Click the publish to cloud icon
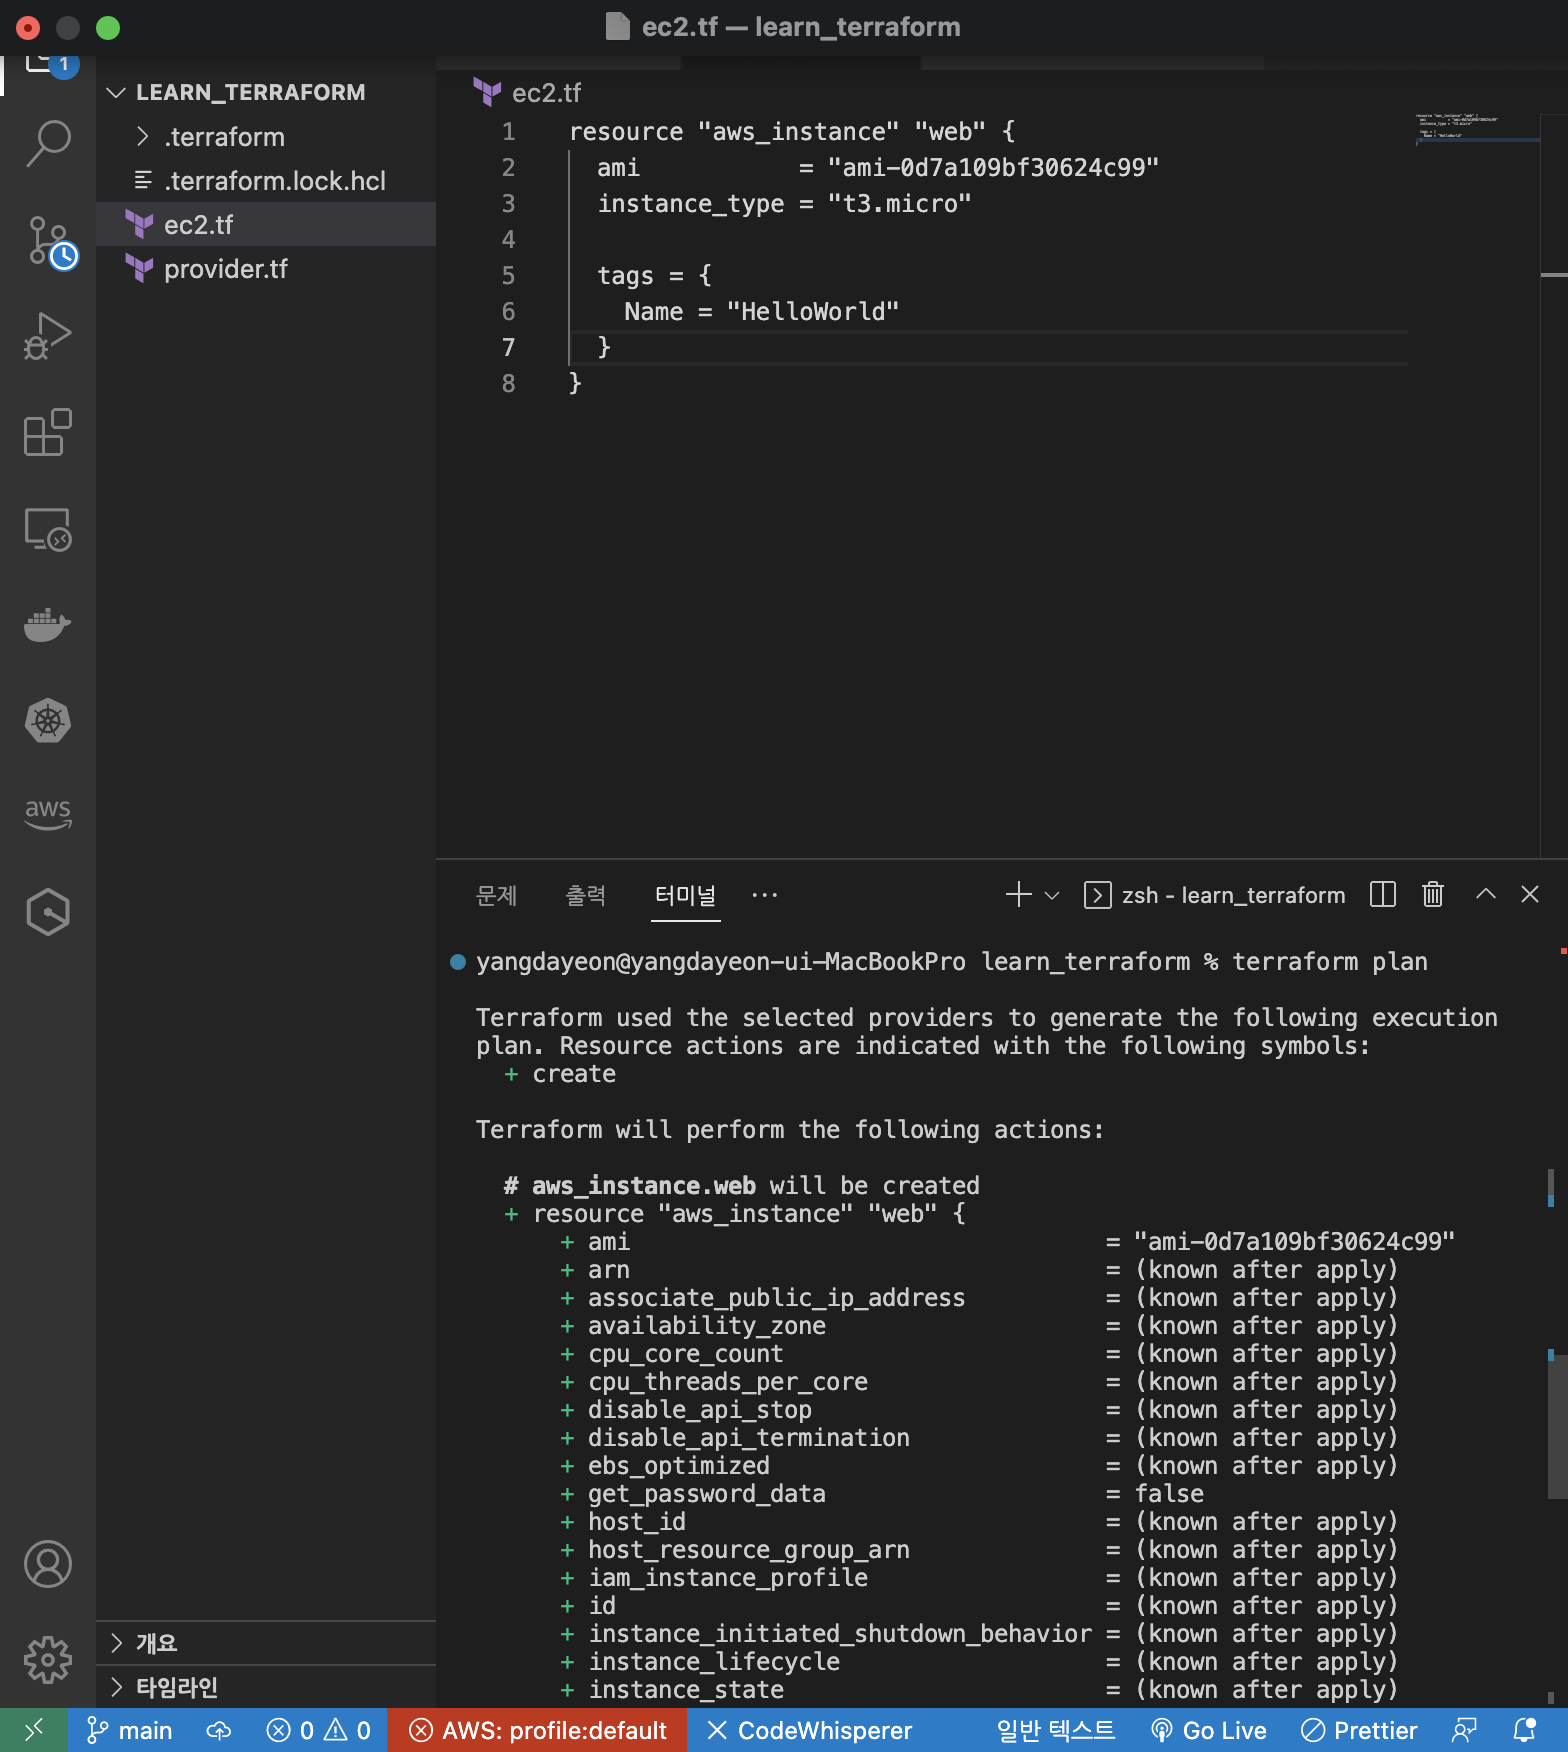Screen dimensions: 1568x1752 219,1730
